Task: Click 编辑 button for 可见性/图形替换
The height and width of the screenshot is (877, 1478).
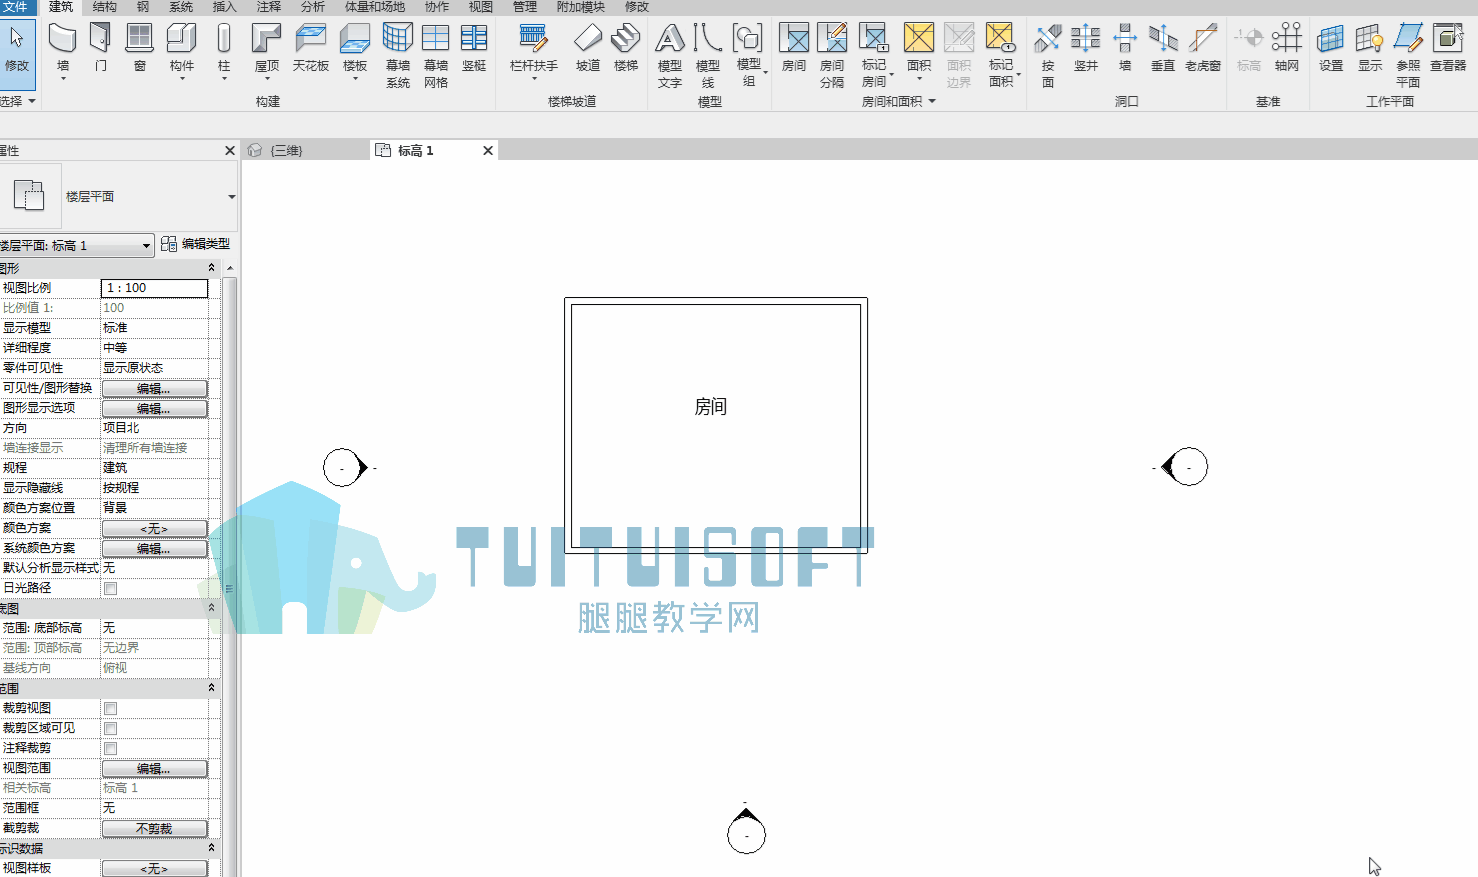Action: 154,388
